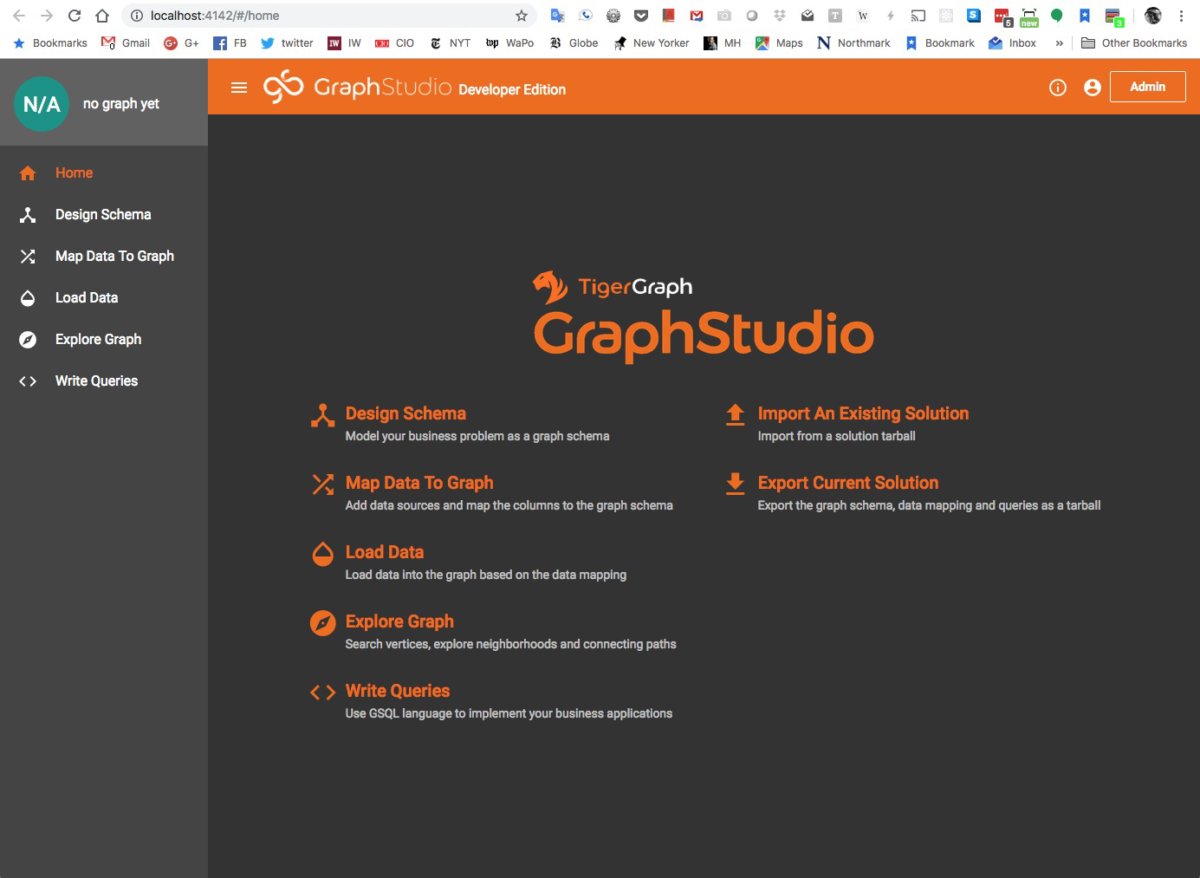The width and height of the screenshot is (1200, 878).
Task: Select Design Schema icon in the sidebar
Action: 27,214
